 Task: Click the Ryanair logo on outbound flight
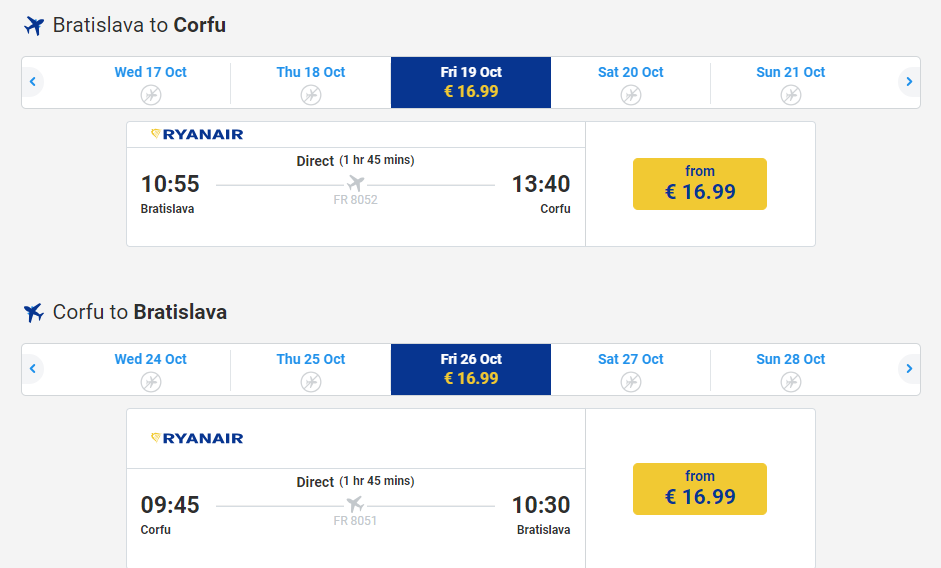coord(197,134)
